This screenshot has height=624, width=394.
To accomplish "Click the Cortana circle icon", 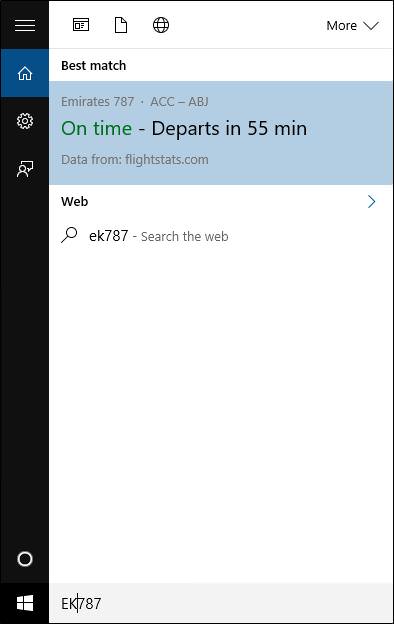I will pos(25,559).
